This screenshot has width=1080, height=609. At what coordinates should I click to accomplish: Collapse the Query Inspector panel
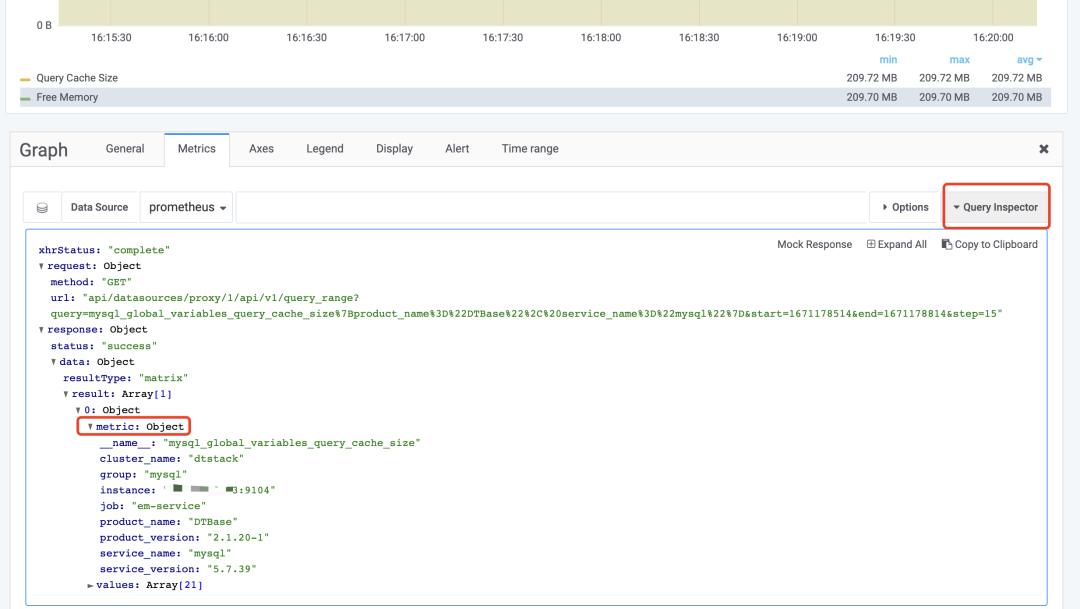[995, 207]
